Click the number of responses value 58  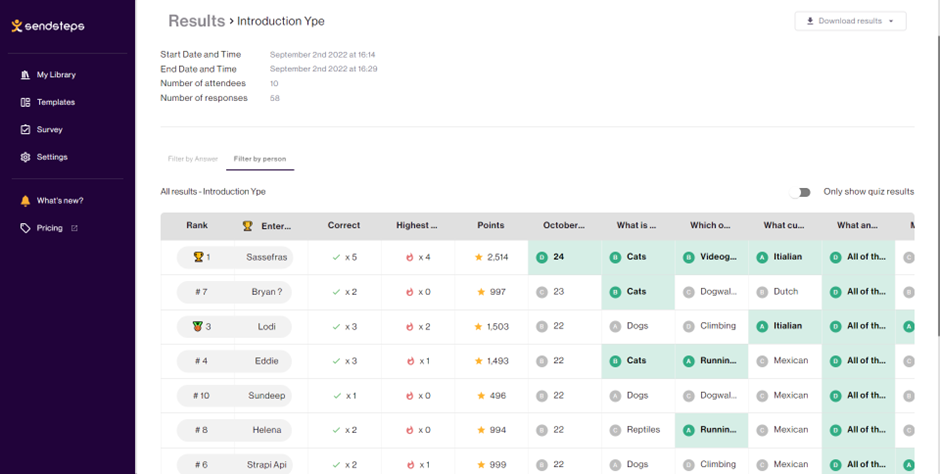pyautogui.click(x=275, y=98)
